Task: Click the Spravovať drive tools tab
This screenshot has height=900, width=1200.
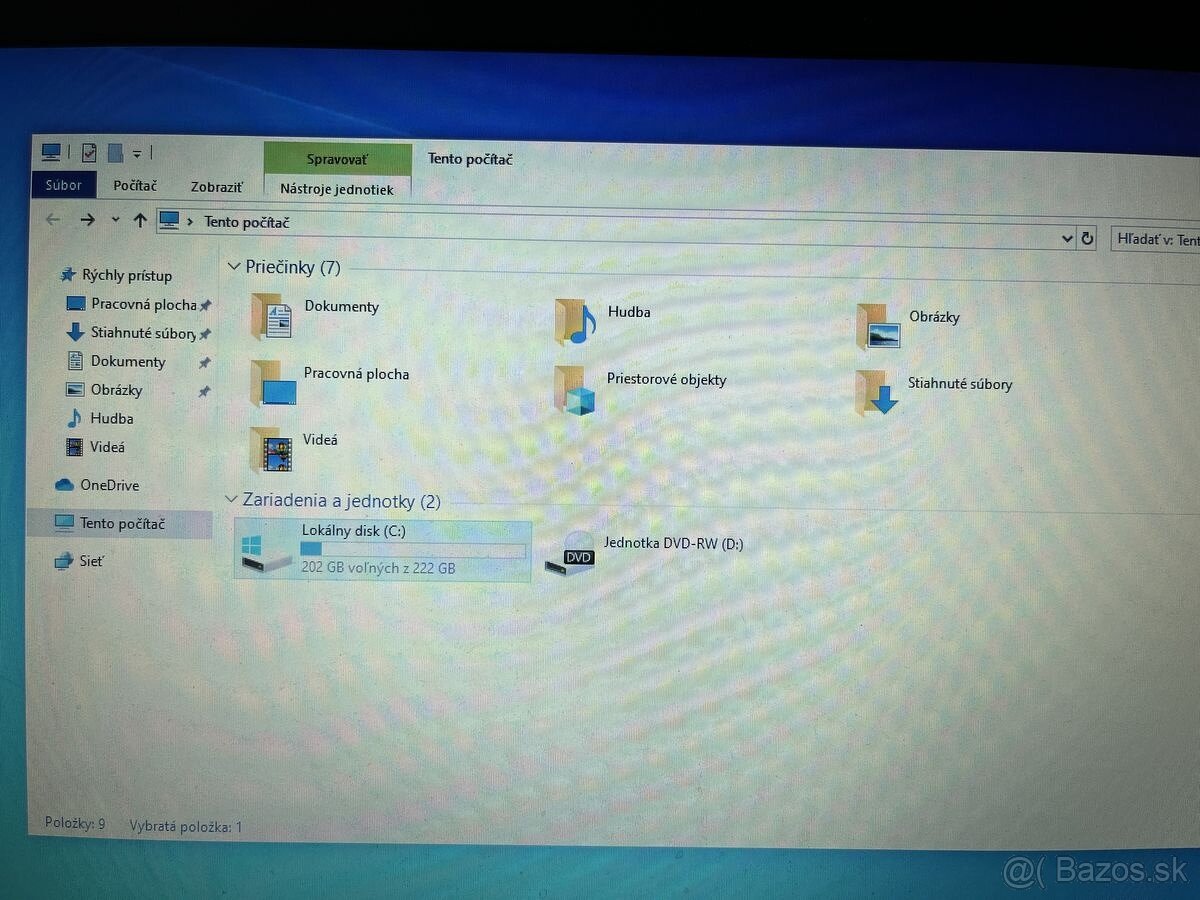Action: pyautogui.click(x=337, y=159)
